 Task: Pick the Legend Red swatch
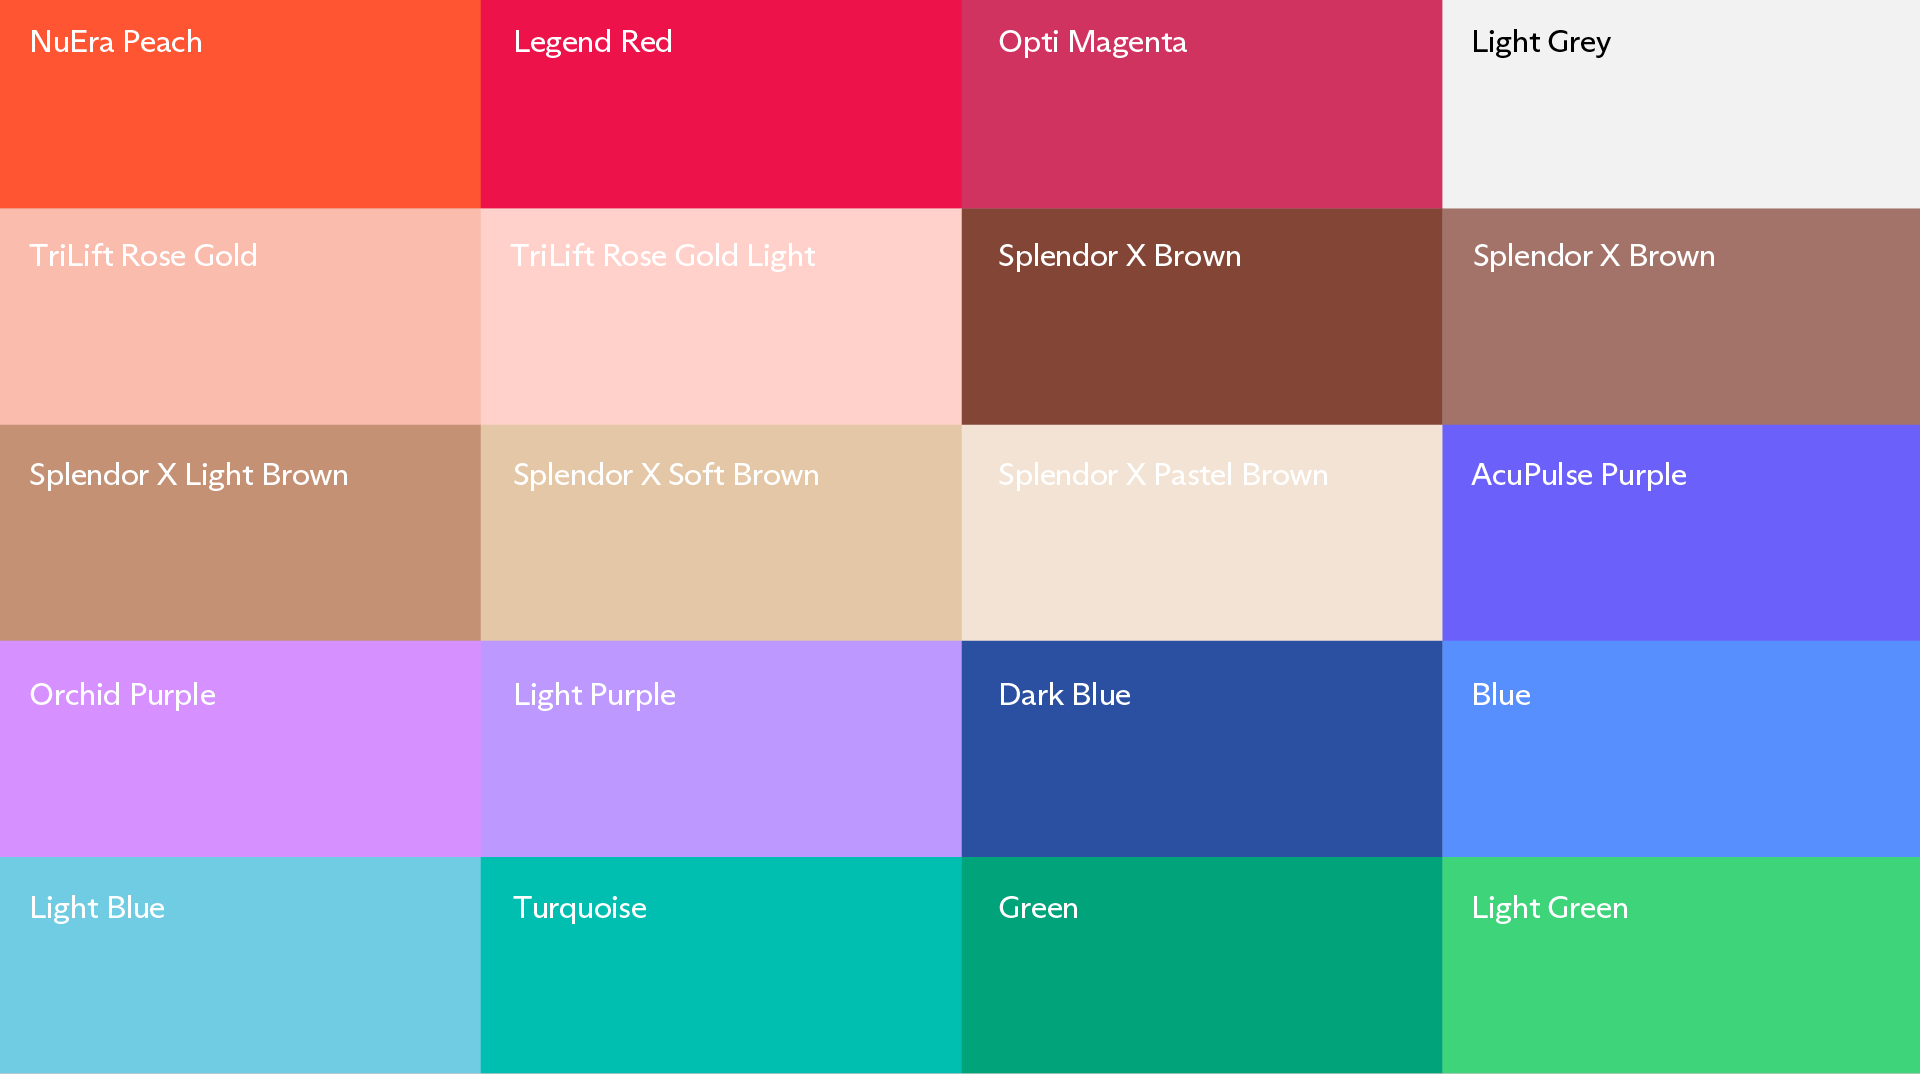[x=721, y=104]
